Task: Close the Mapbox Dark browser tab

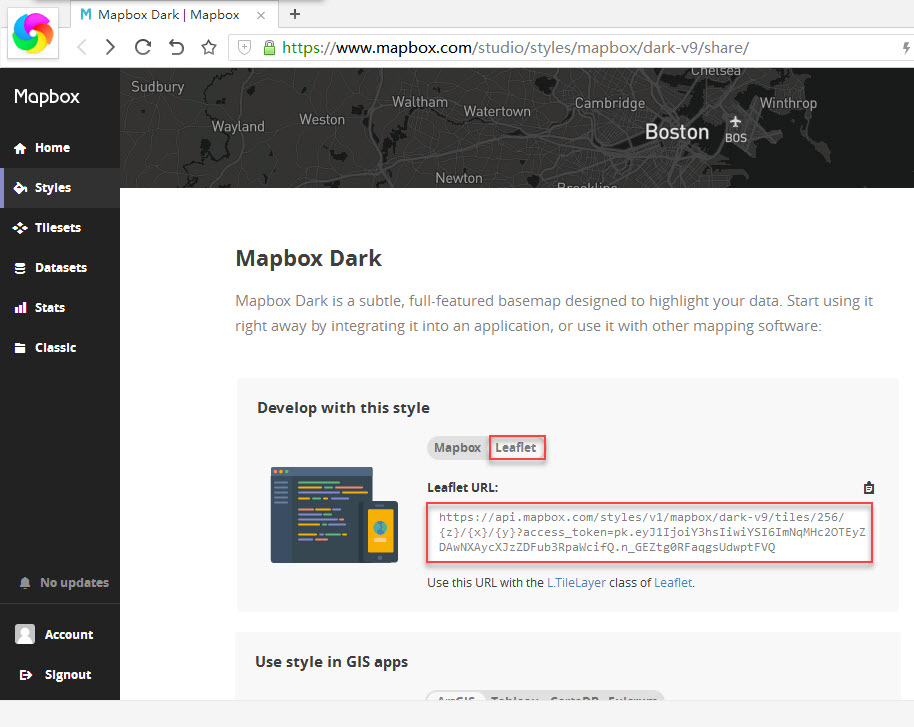Action: (x=261, y=15)
